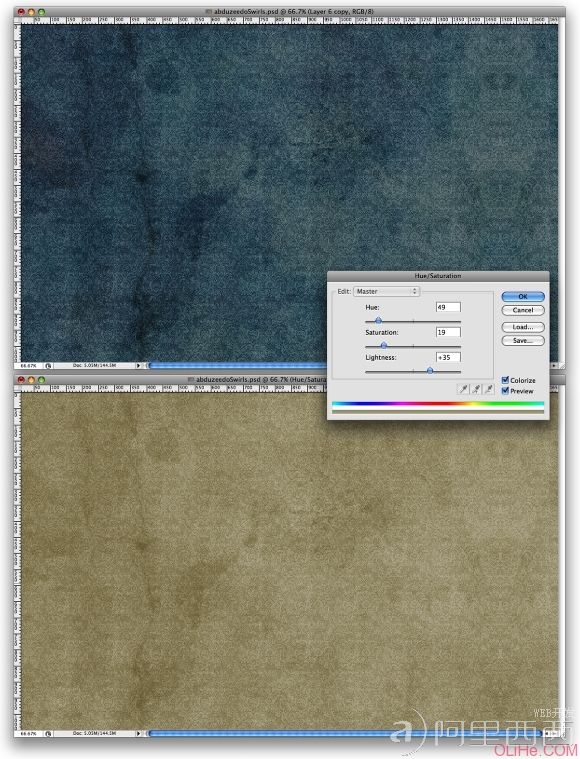Image resolution: width=580 pixels, height=759 pixels.
Task: Open the Edit Master dropdown
Action: click(x=386, y=291)
